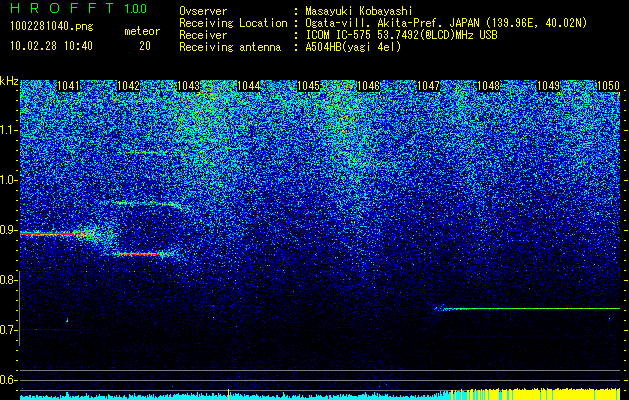
Task: Click the A504HB(yagi 4el) antenna text
Action: pyautogui.click(x=353, y=47)
